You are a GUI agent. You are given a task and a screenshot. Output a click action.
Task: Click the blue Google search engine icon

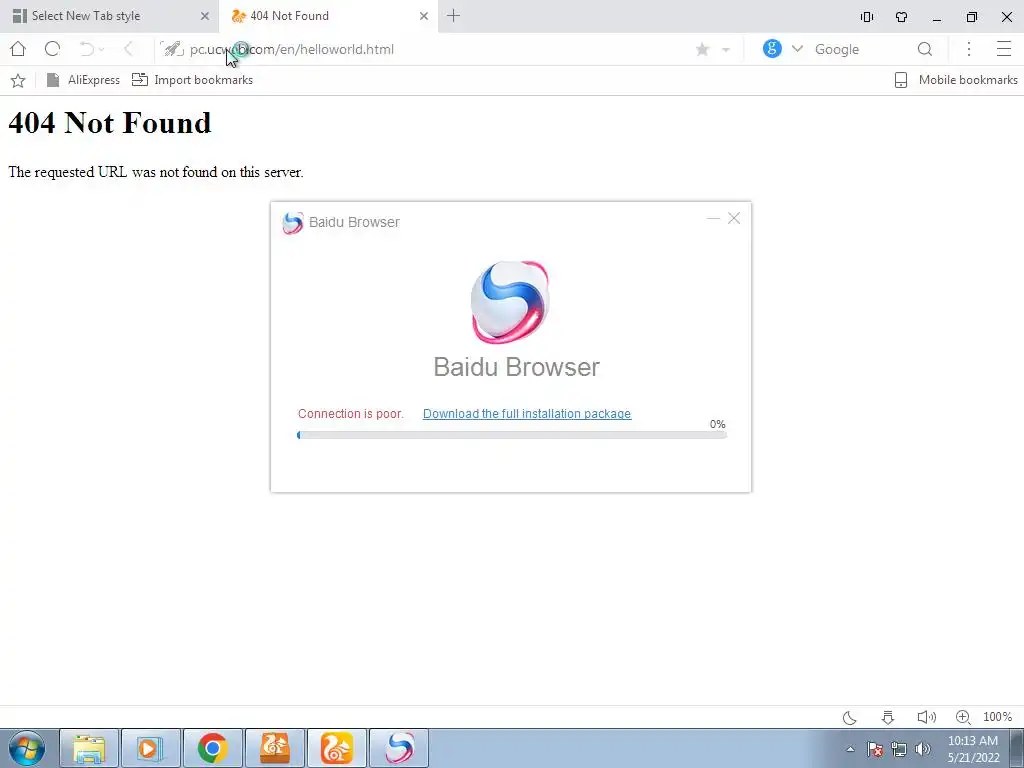point(772,48)
